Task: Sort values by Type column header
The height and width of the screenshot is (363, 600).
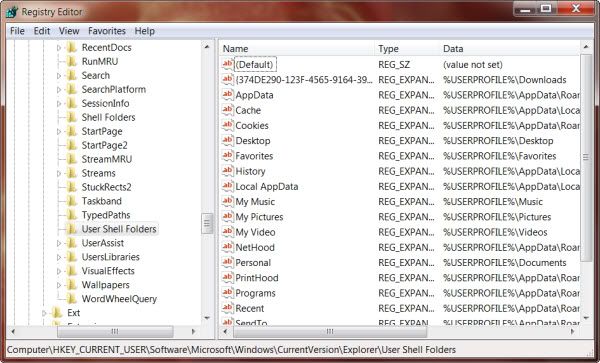Action: coord(408,49)
